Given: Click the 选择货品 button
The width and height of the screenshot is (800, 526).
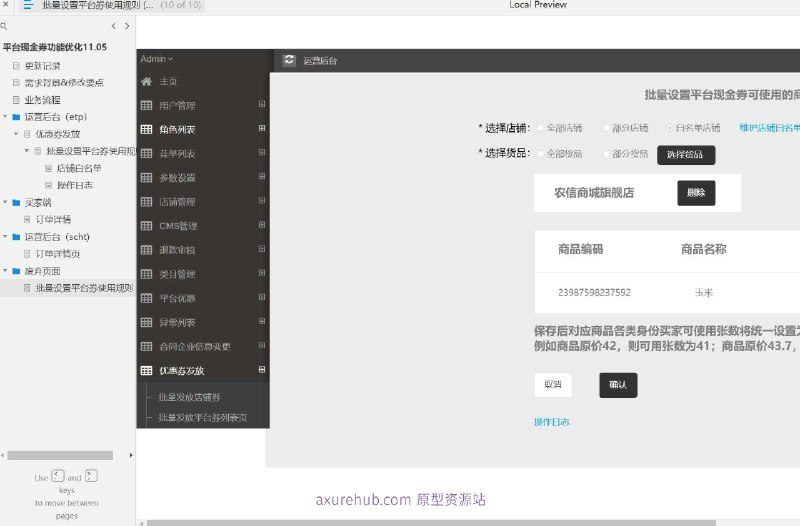Looking at the screenshot, I should [686, 155].
